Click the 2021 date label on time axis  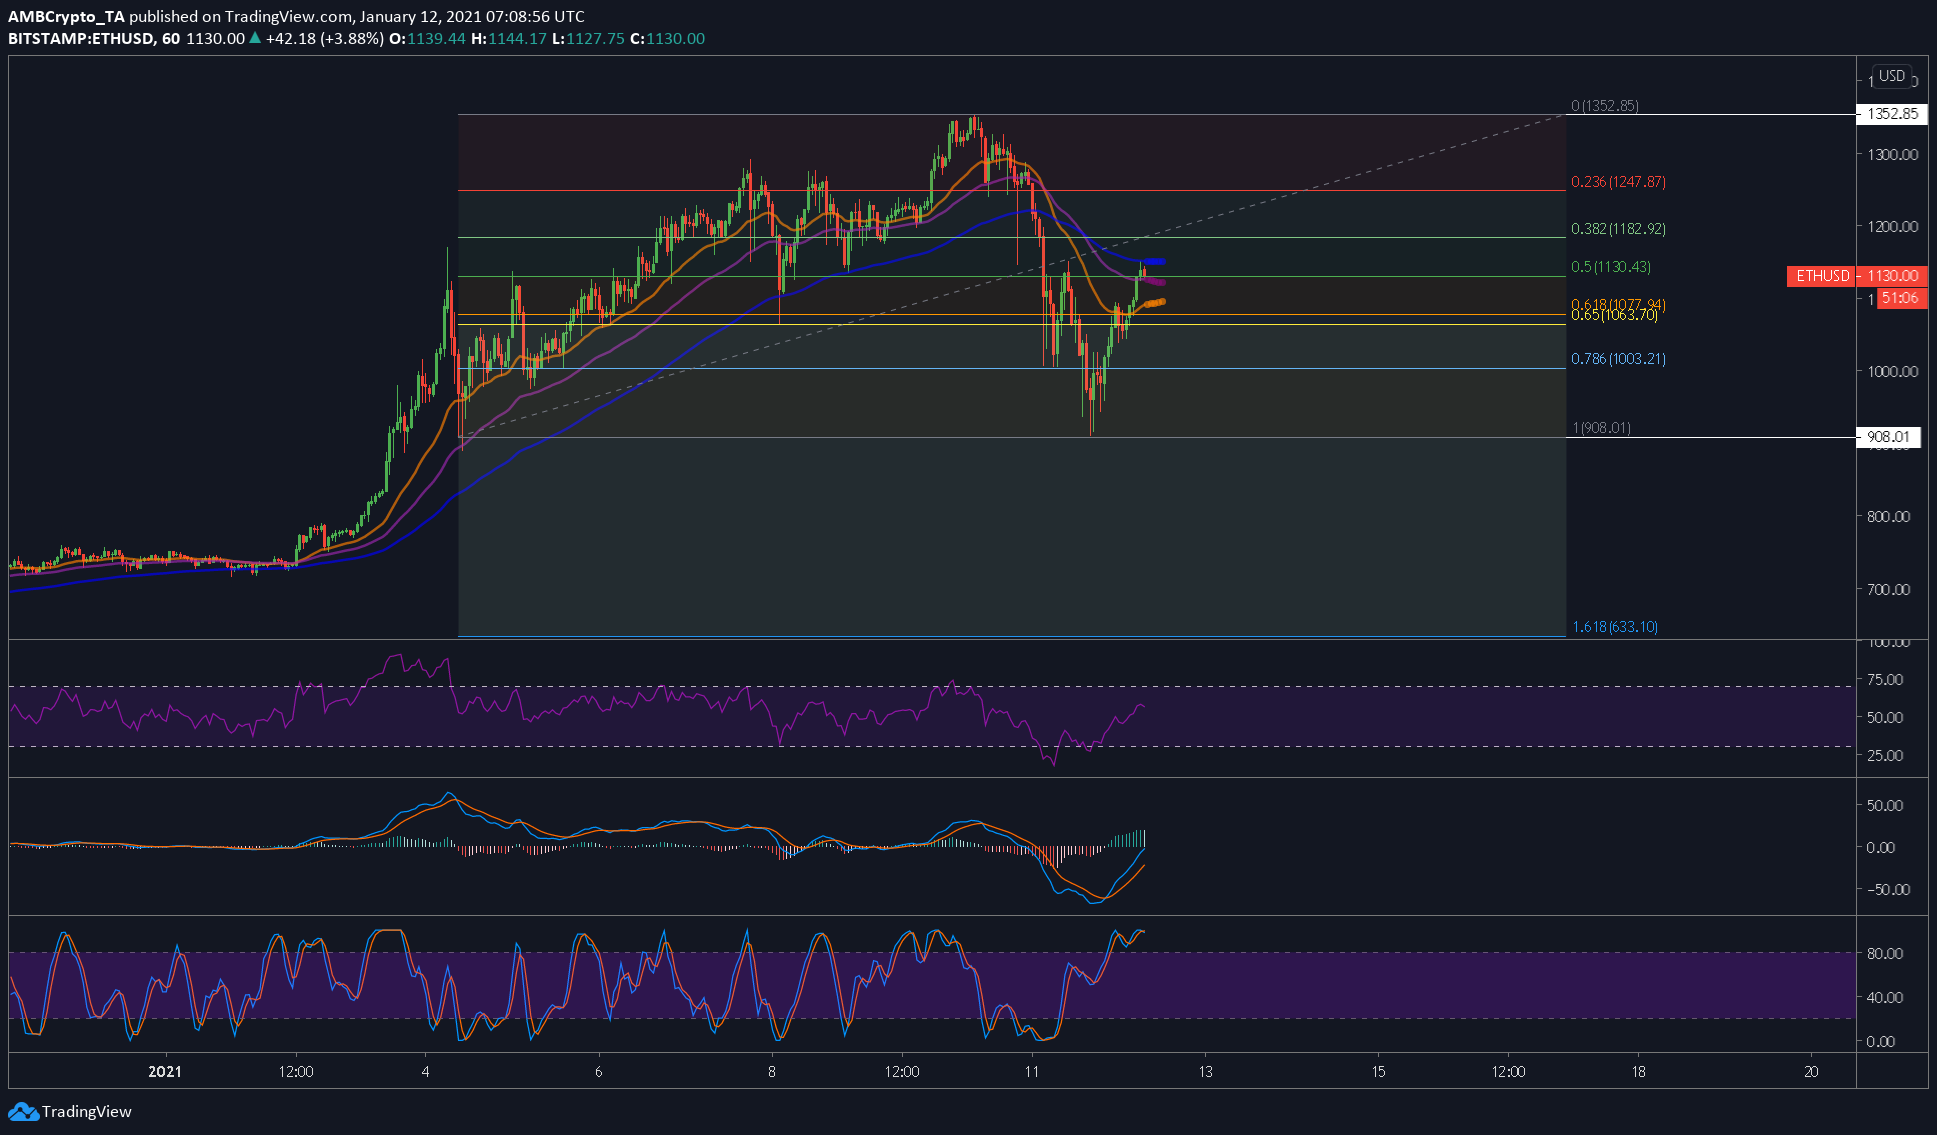[165, 1072]
